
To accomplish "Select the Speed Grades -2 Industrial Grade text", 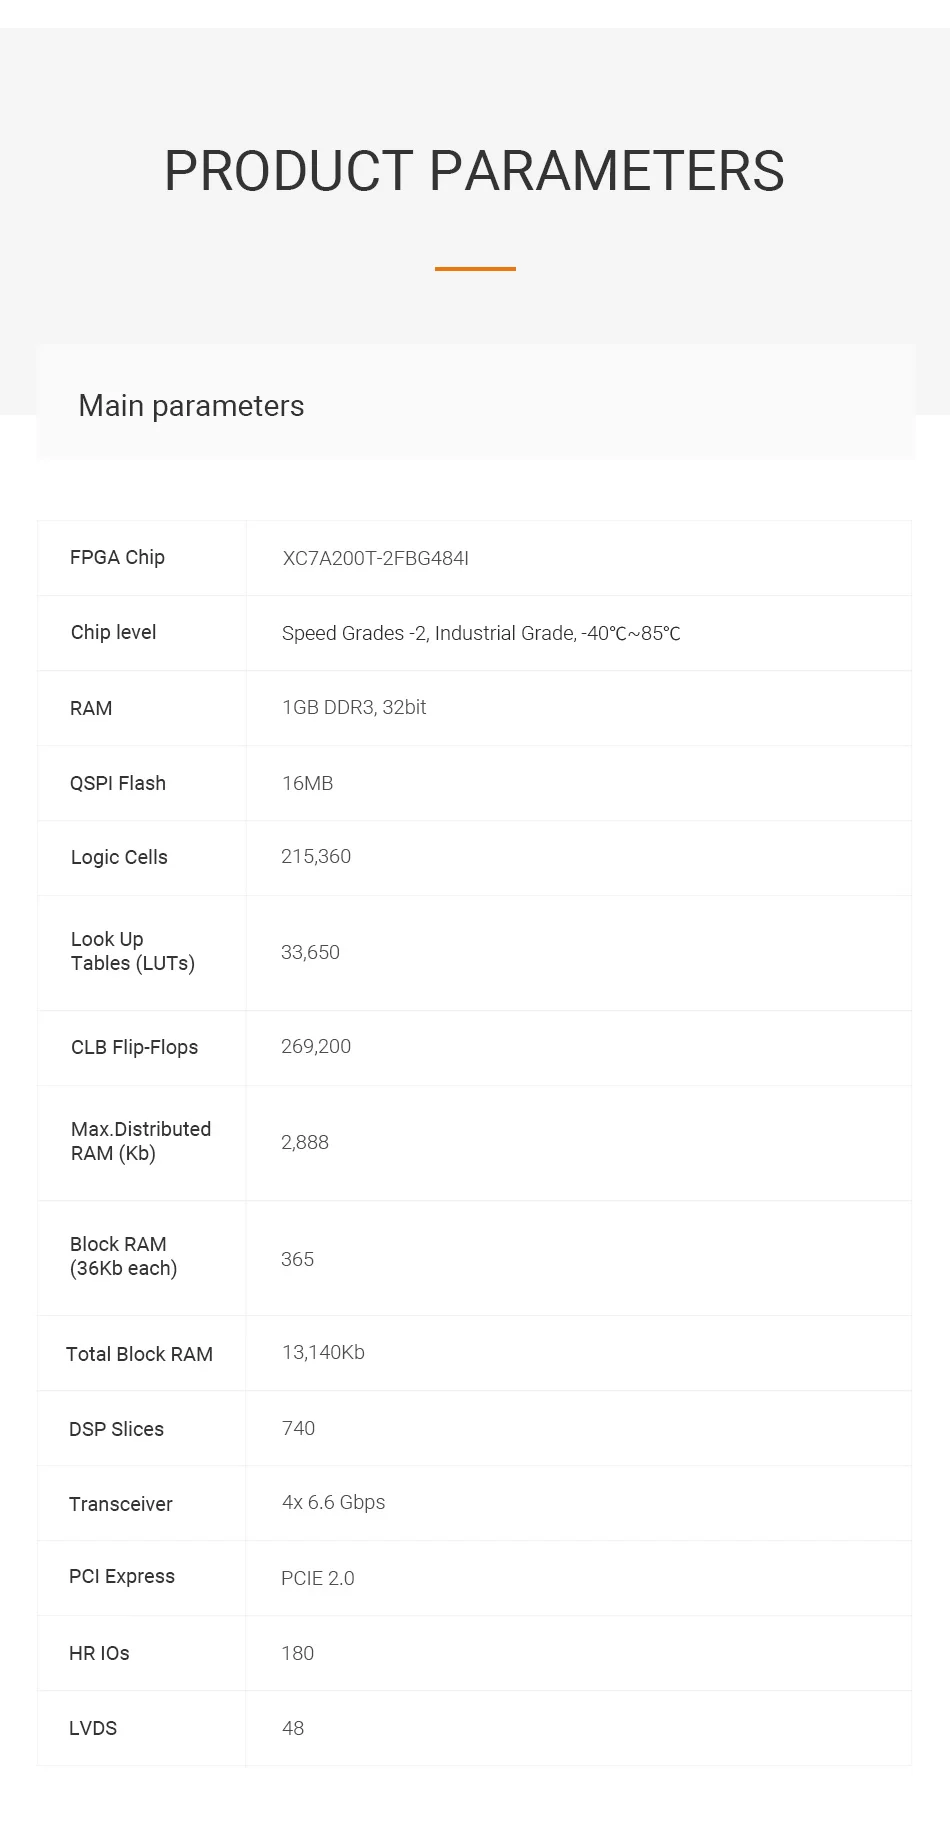I will [480, 634].
